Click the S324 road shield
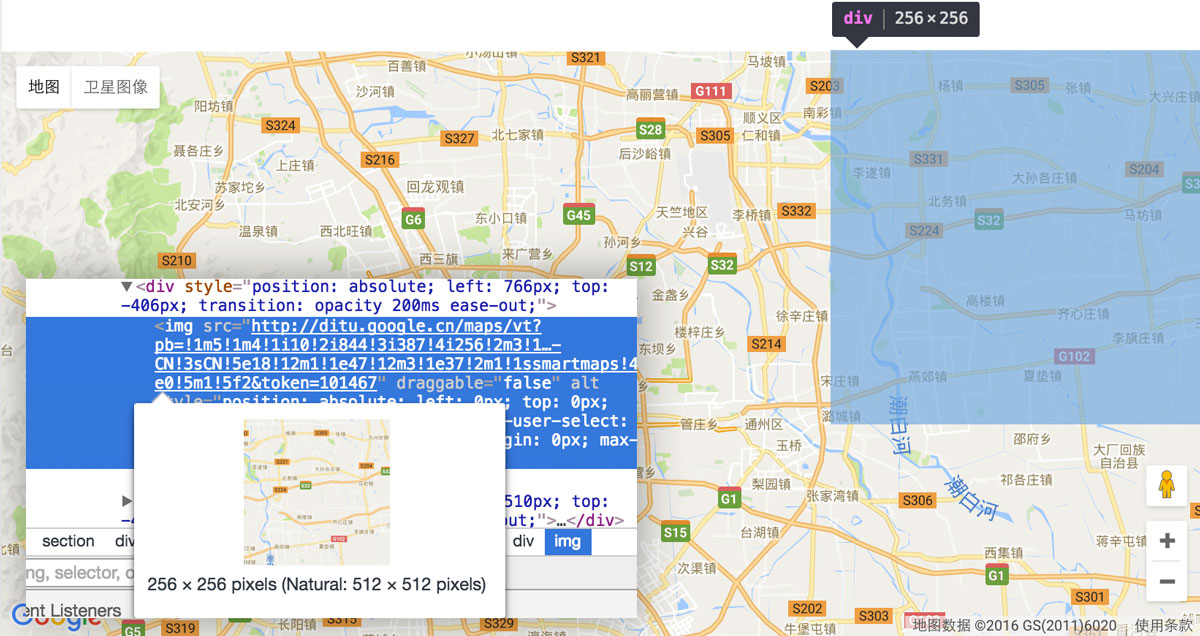Screen dimensions: 1200x636 click(x=280, y=125)
